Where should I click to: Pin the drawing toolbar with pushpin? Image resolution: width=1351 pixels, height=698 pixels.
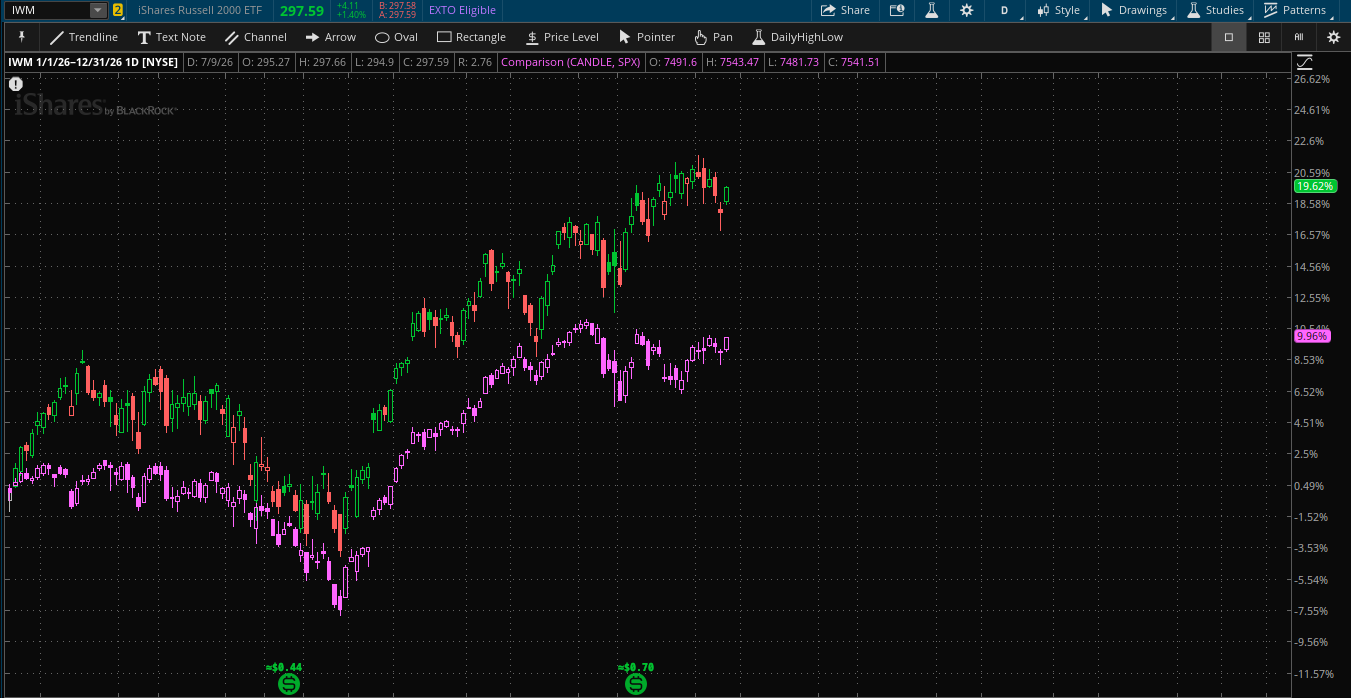tap(21, 37)
